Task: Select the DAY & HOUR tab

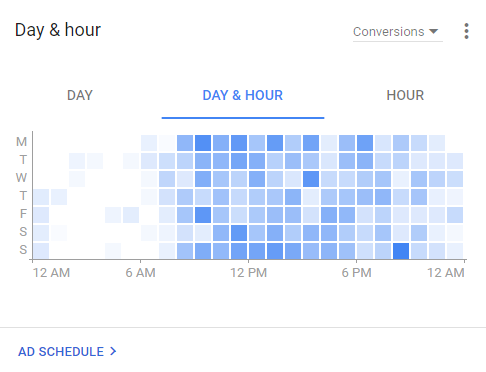Action: pos(243,95)
